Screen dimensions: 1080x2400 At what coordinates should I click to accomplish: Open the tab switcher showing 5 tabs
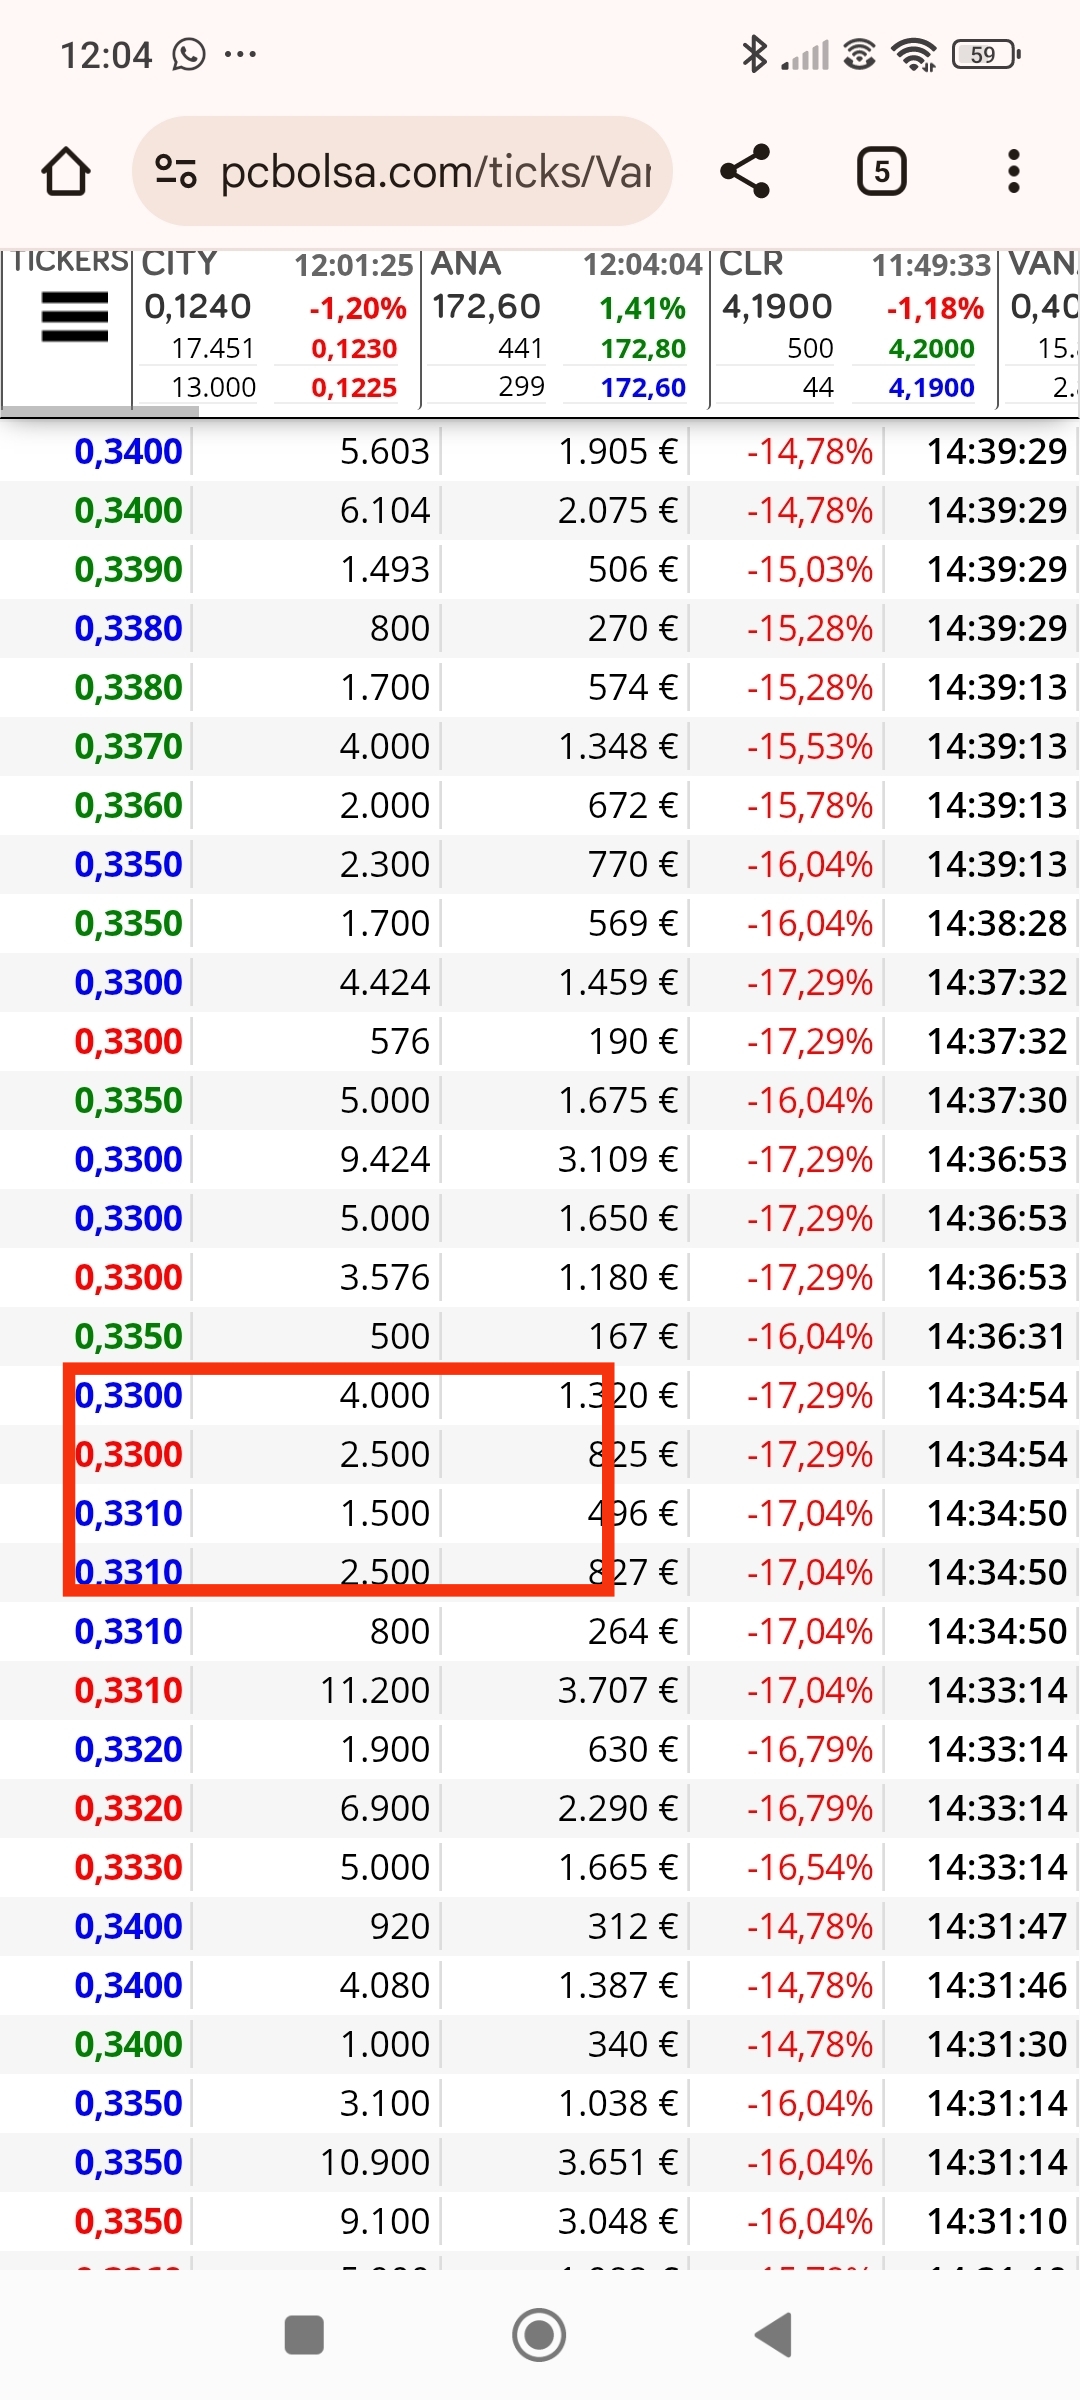coord(881,171)
